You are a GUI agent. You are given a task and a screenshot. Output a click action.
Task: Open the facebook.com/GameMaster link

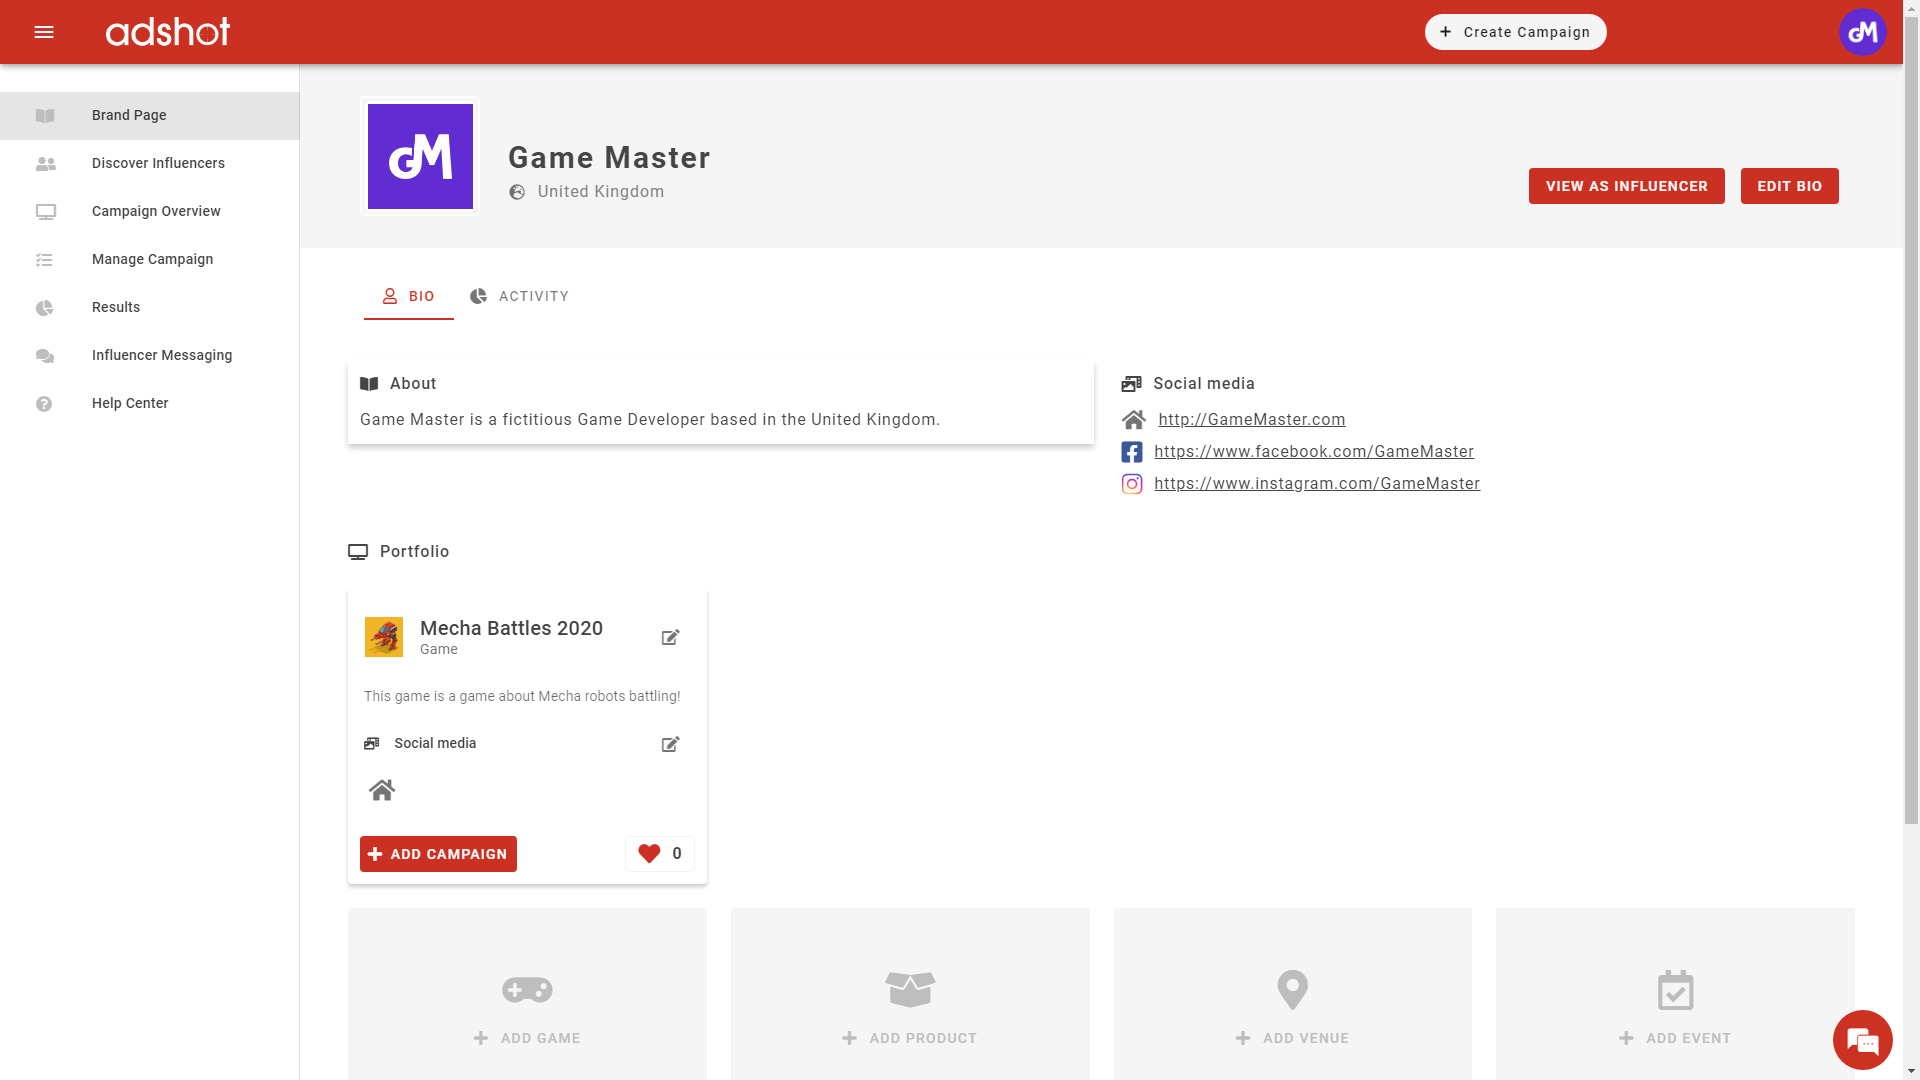pyautogui.click(x=1314, y=452)
